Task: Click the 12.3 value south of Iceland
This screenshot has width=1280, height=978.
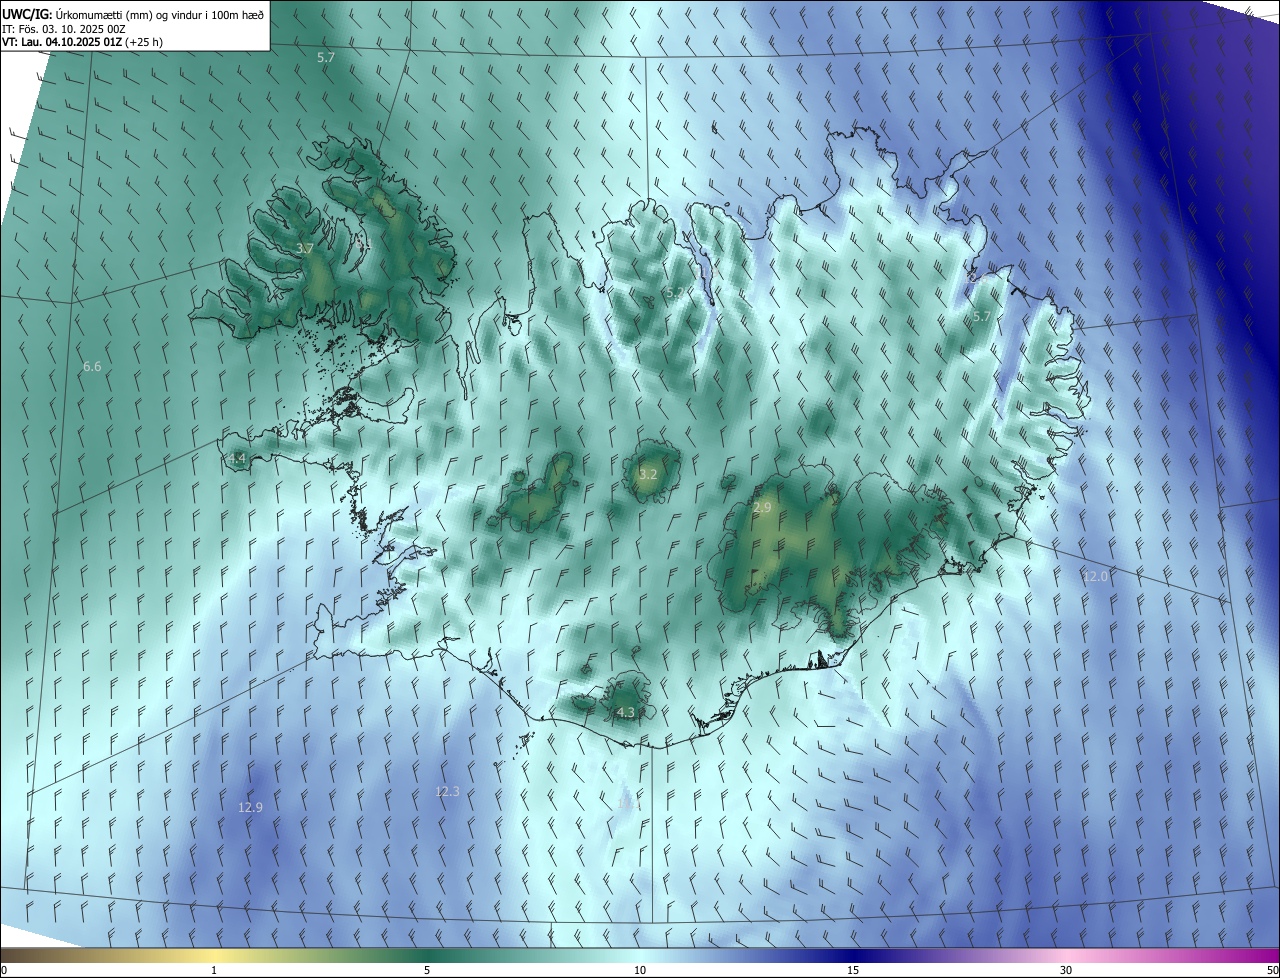Action: pyautogui.click(x=447, y=792)
